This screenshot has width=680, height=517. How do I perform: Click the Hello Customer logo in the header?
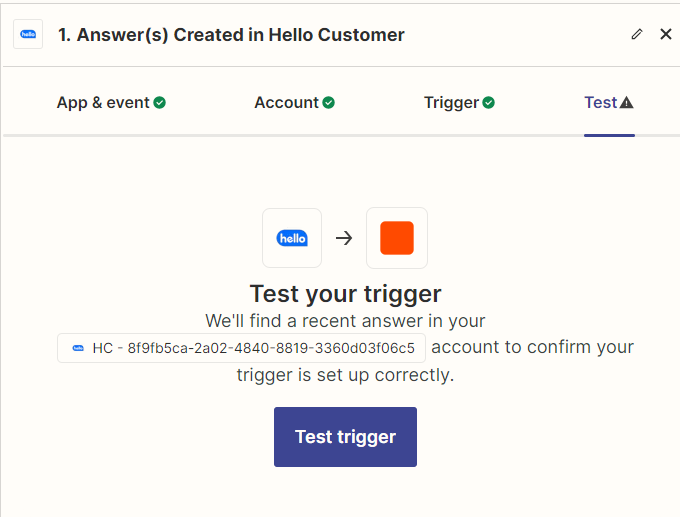click(x=28, y=34)
